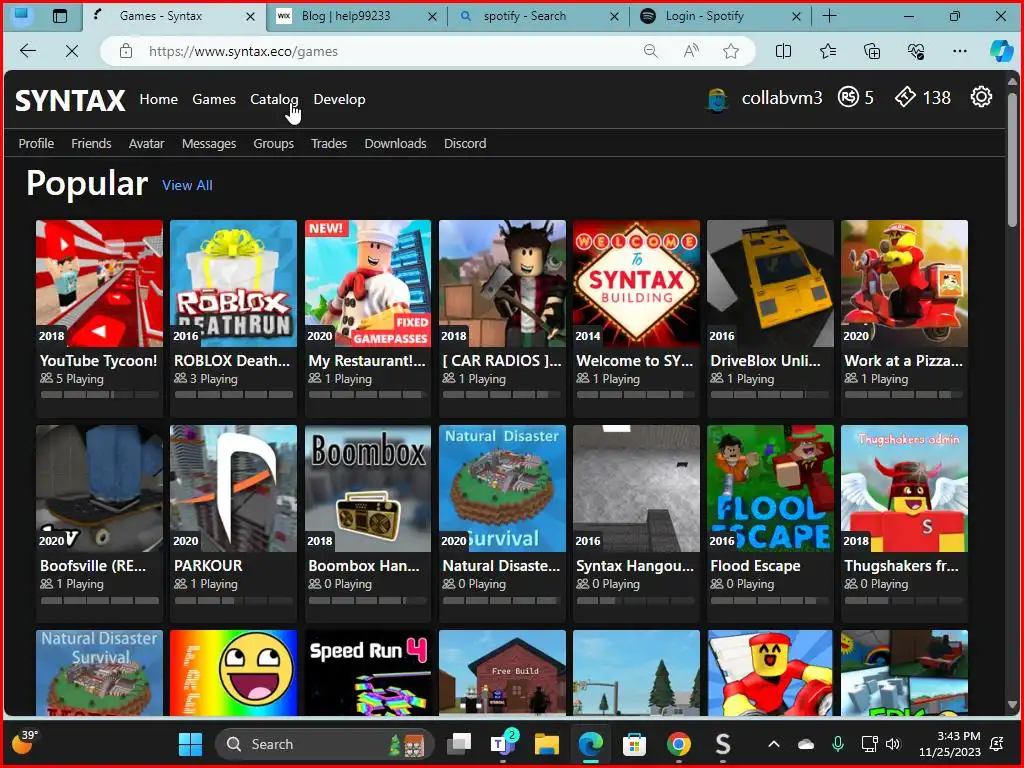Open Windows Start menu

point(190,744)
